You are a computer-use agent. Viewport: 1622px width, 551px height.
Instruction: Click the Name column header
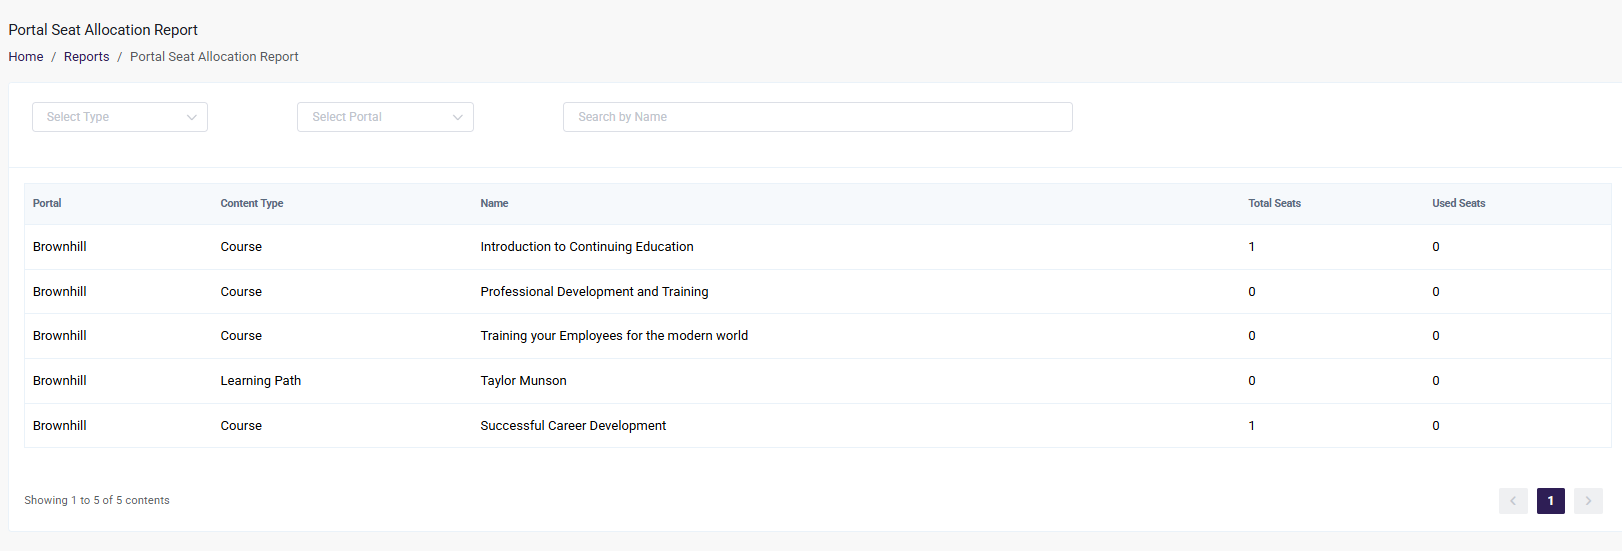point(494,203)
